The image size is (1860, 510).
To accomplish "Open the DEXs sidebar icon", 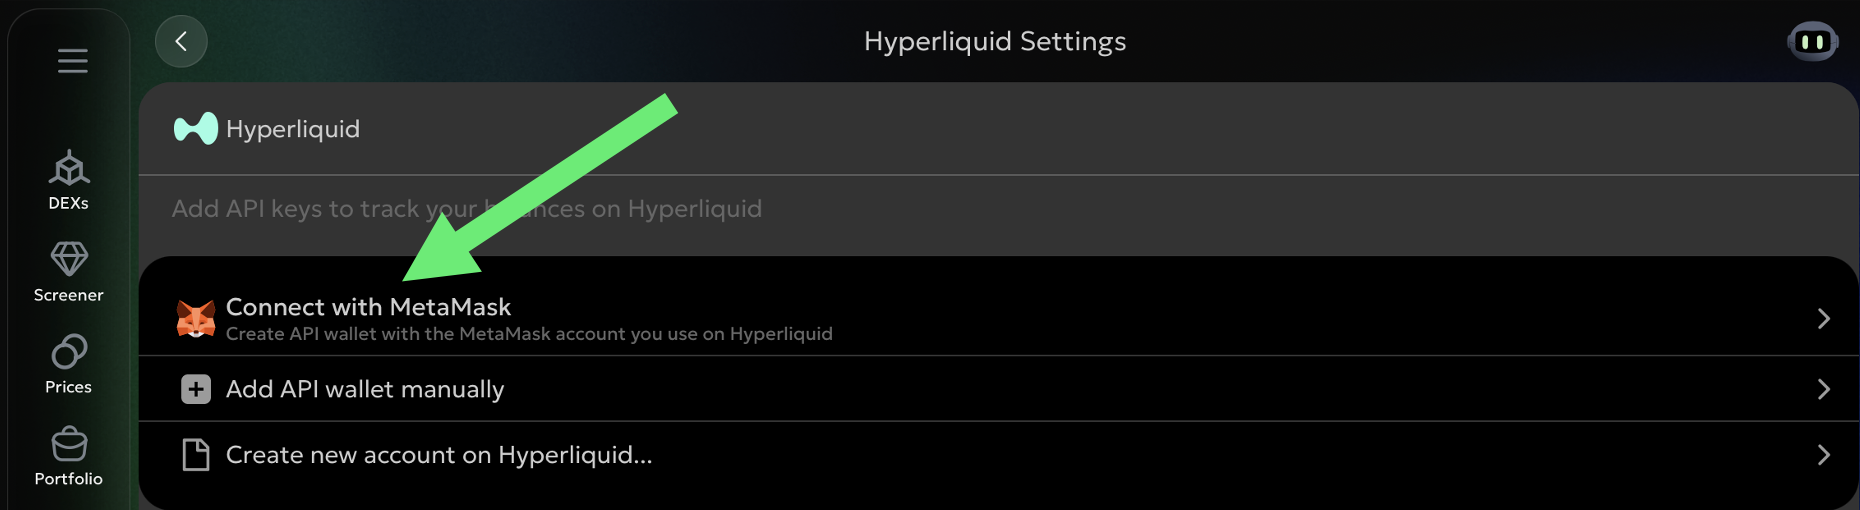I will coord(69,168).
